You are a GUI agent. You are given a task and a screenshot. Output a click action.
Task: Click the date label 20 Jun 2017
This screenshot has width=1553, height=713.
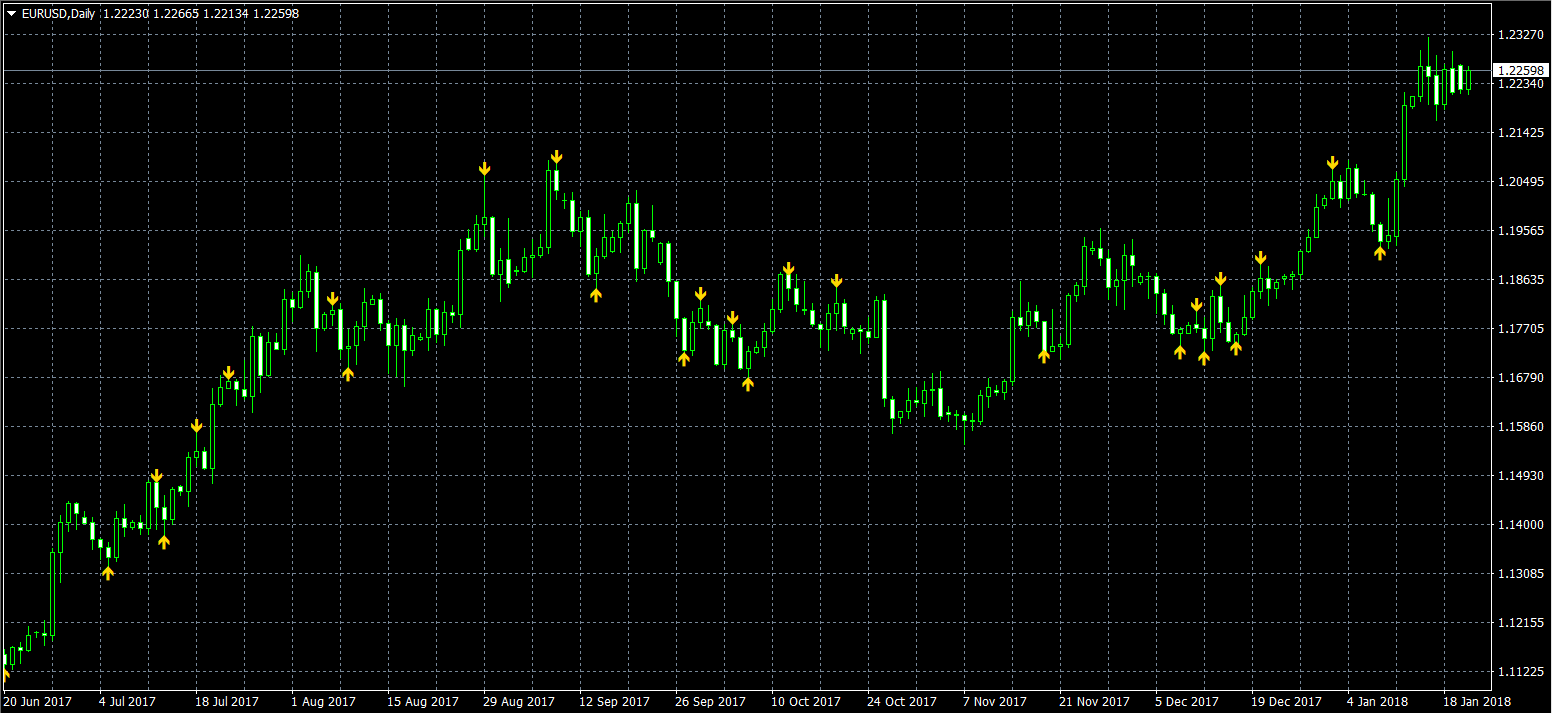[x=37, y=702]
